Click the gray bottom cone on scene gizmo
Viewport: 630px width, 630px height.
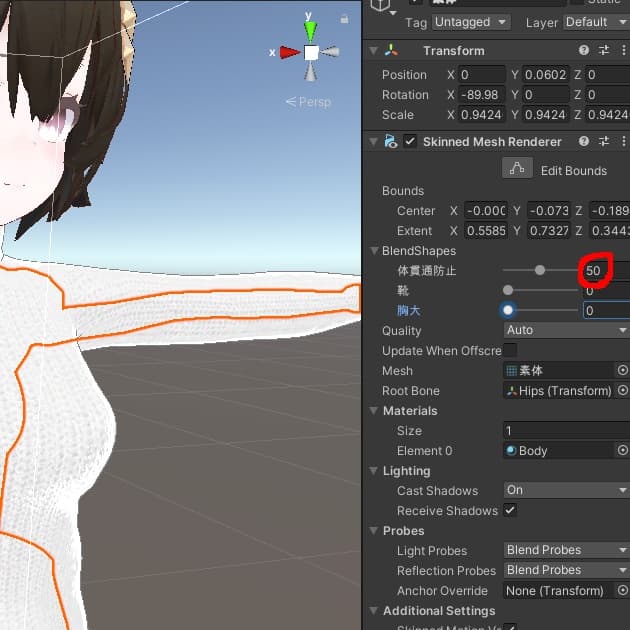(x=311, y=71)
